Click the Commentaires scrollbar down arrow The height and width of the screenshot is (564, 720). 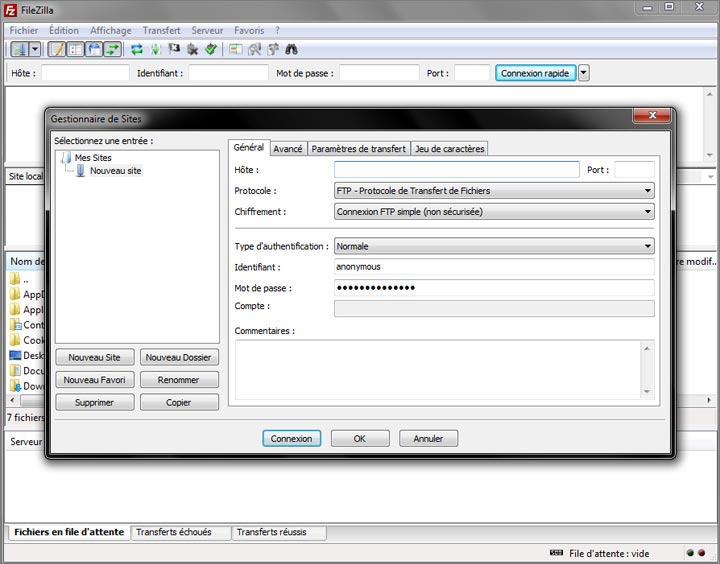coord(647,392)
